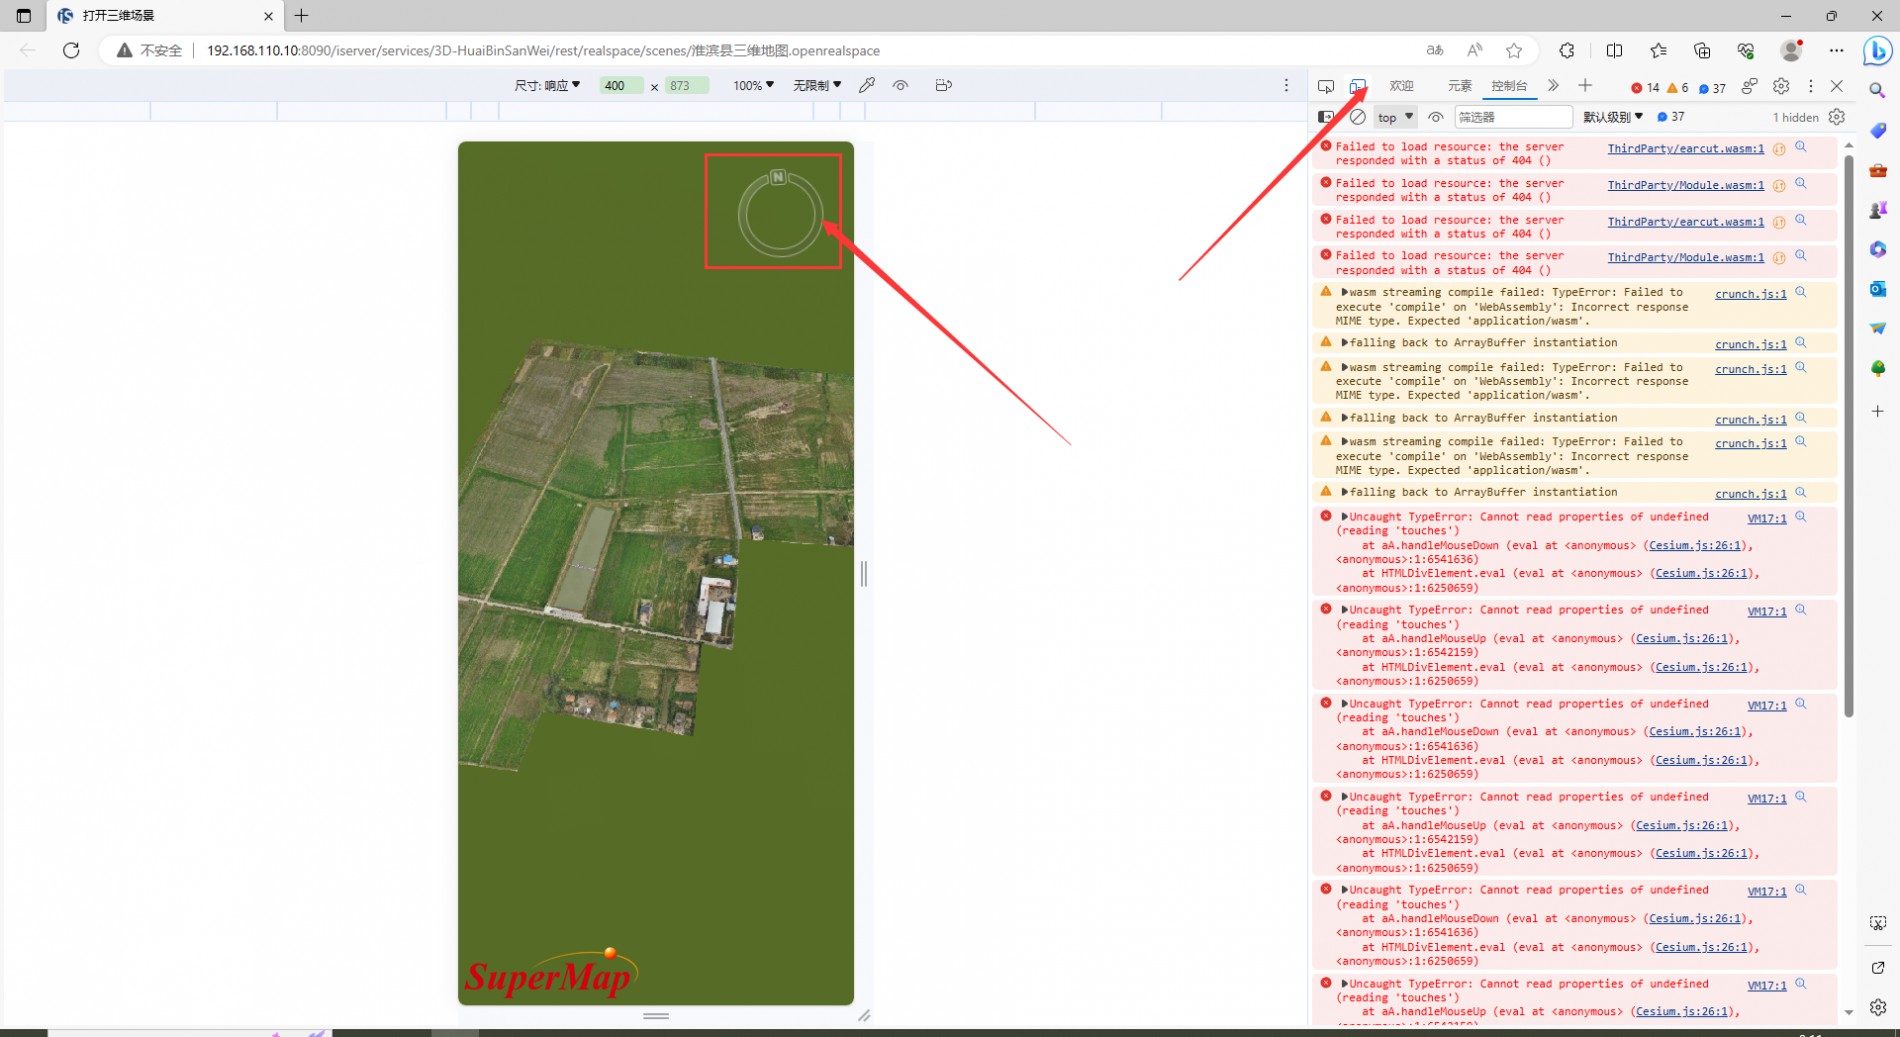Toggle the console sidebar panel
Image resolution: width=1900 pixels, height=1037 pixels.
pyautogui.click(x=1326, y=117)
